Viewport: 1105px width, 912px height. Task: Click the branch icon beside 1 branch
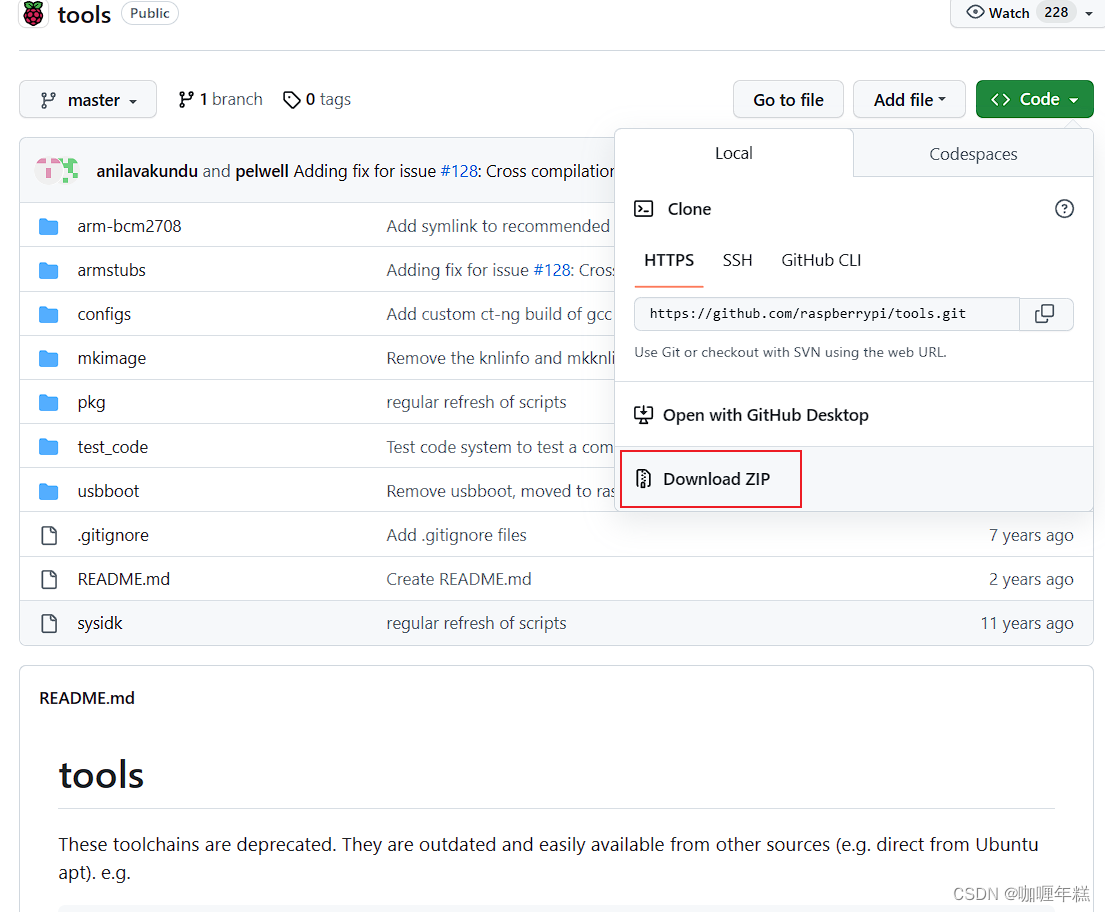(x=185, y=100)
